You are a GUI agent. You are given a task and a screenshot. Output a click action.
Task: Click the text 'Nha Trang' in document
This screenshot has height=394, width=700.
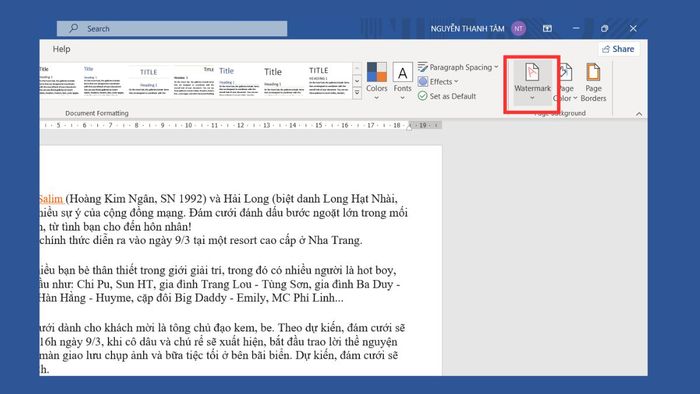[334, 241]
